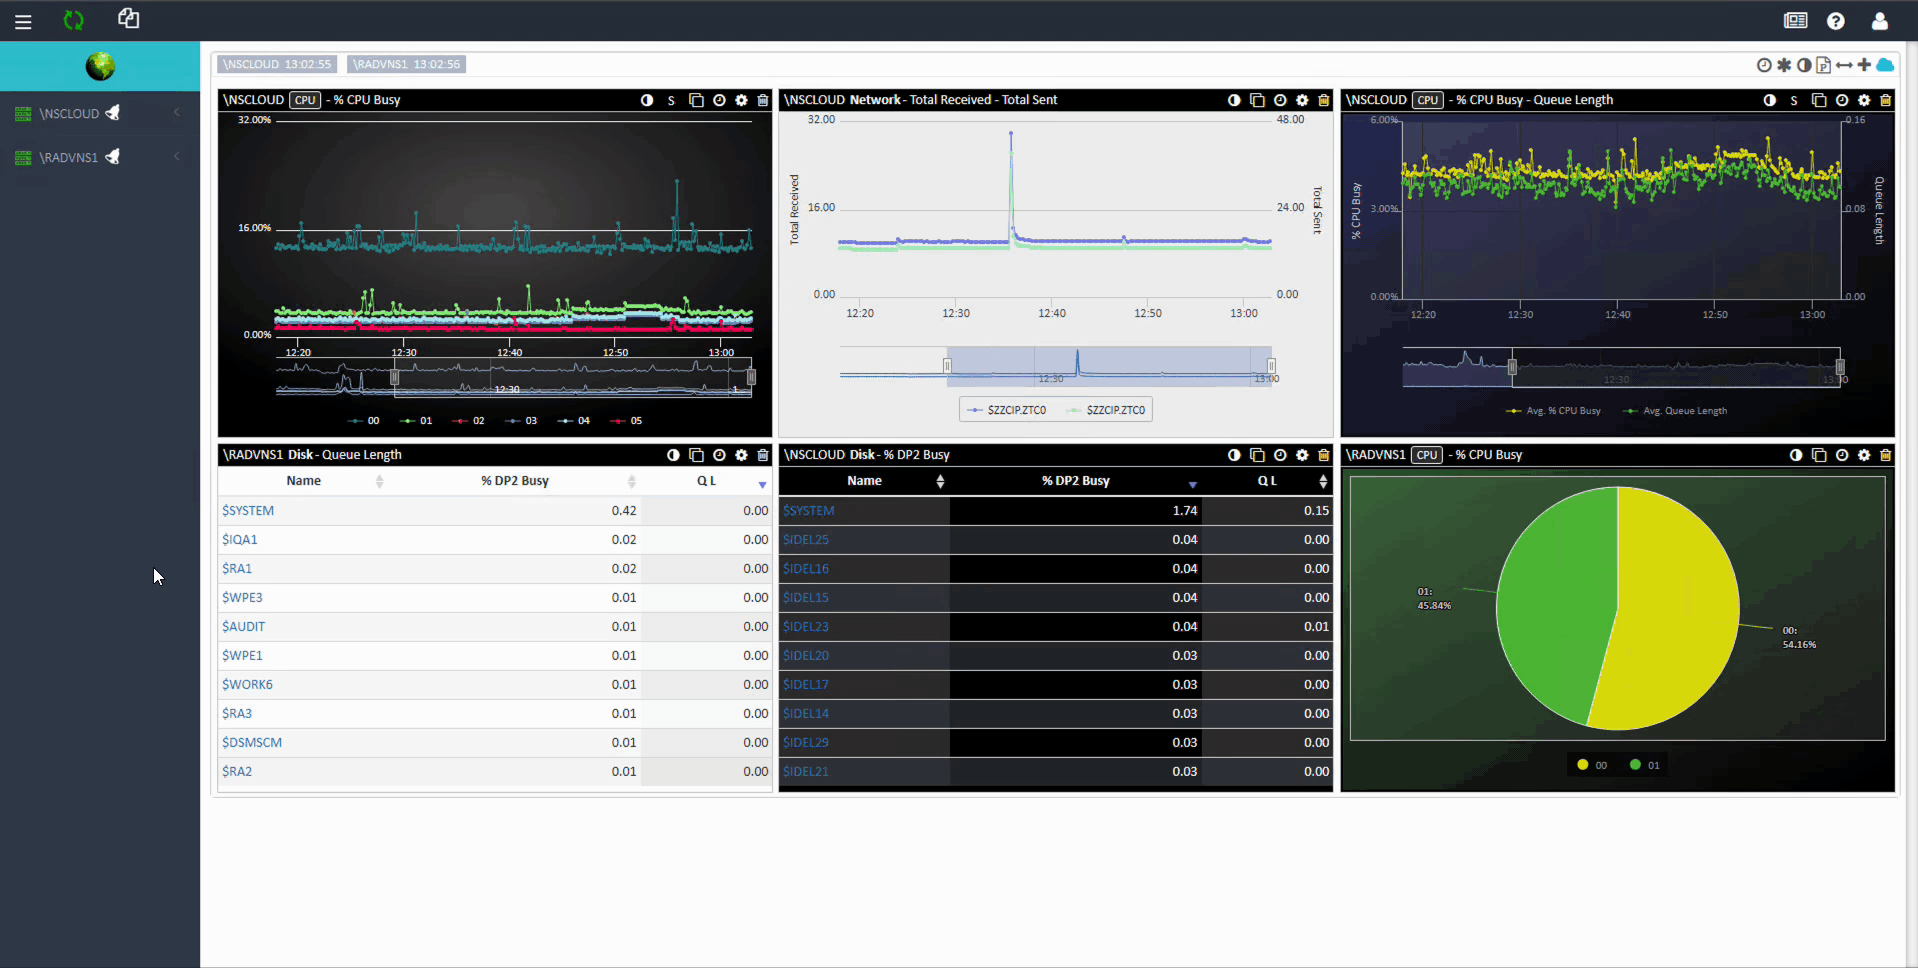This screenshot has width=1918, height=968.
Task: Click the plus icon to add a widget
Action: click(x=1864, y=65)
